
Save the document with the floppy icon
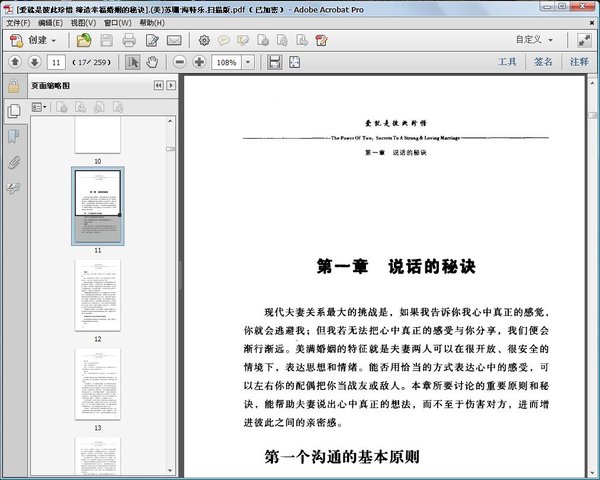pos(106,40)
